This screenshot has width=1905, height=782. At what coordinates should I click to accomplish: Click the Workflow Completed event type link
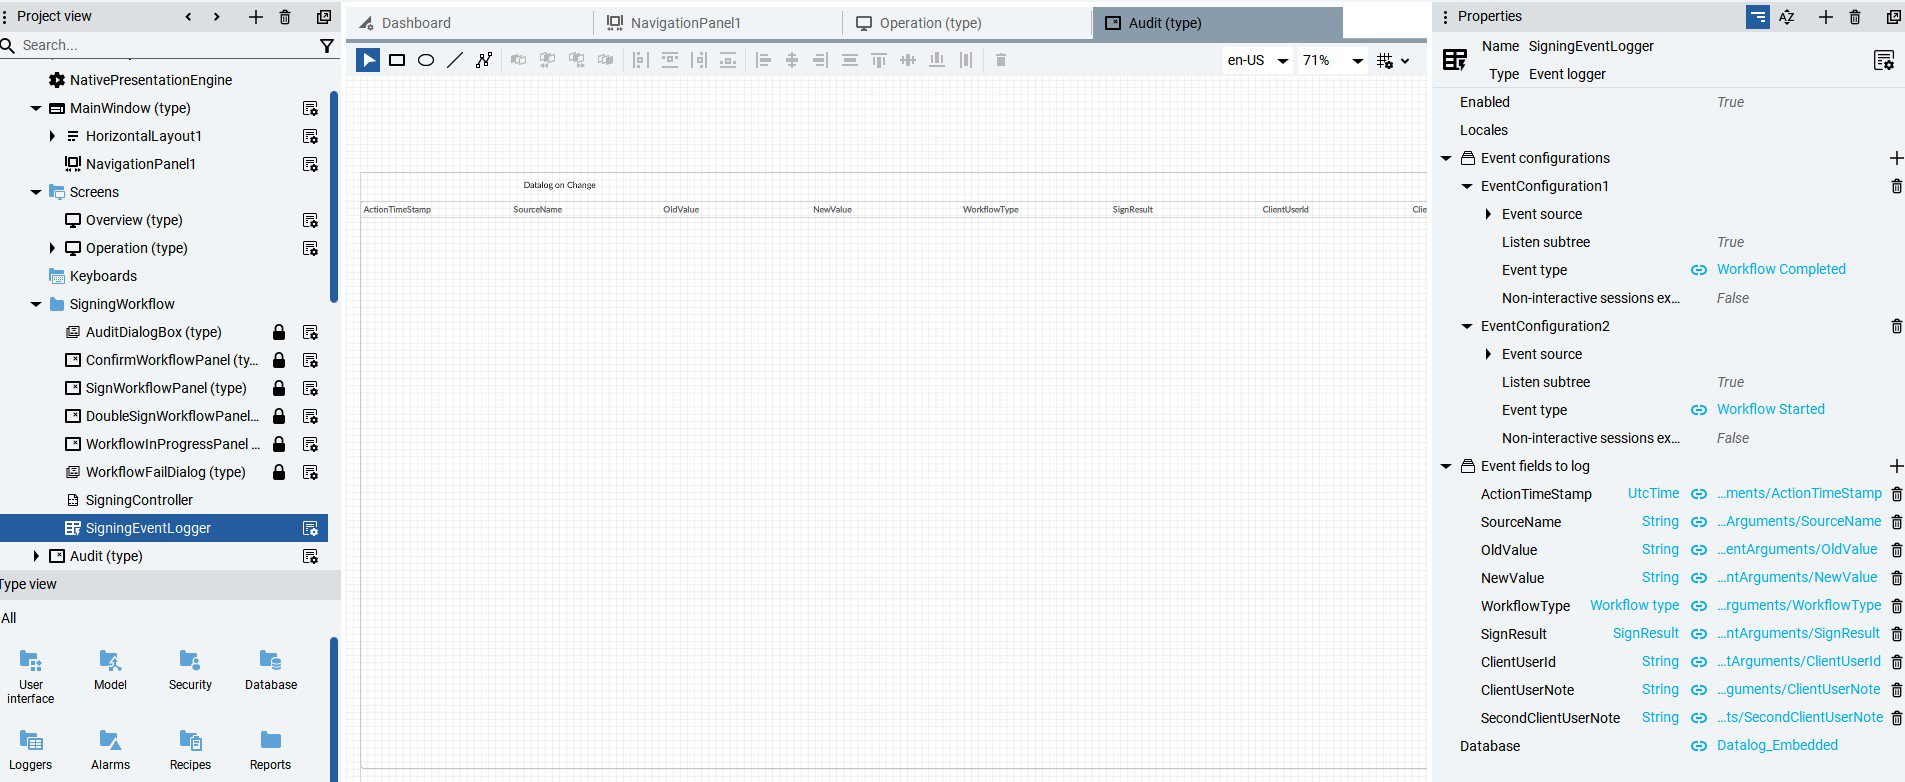tap(1781, 269)
